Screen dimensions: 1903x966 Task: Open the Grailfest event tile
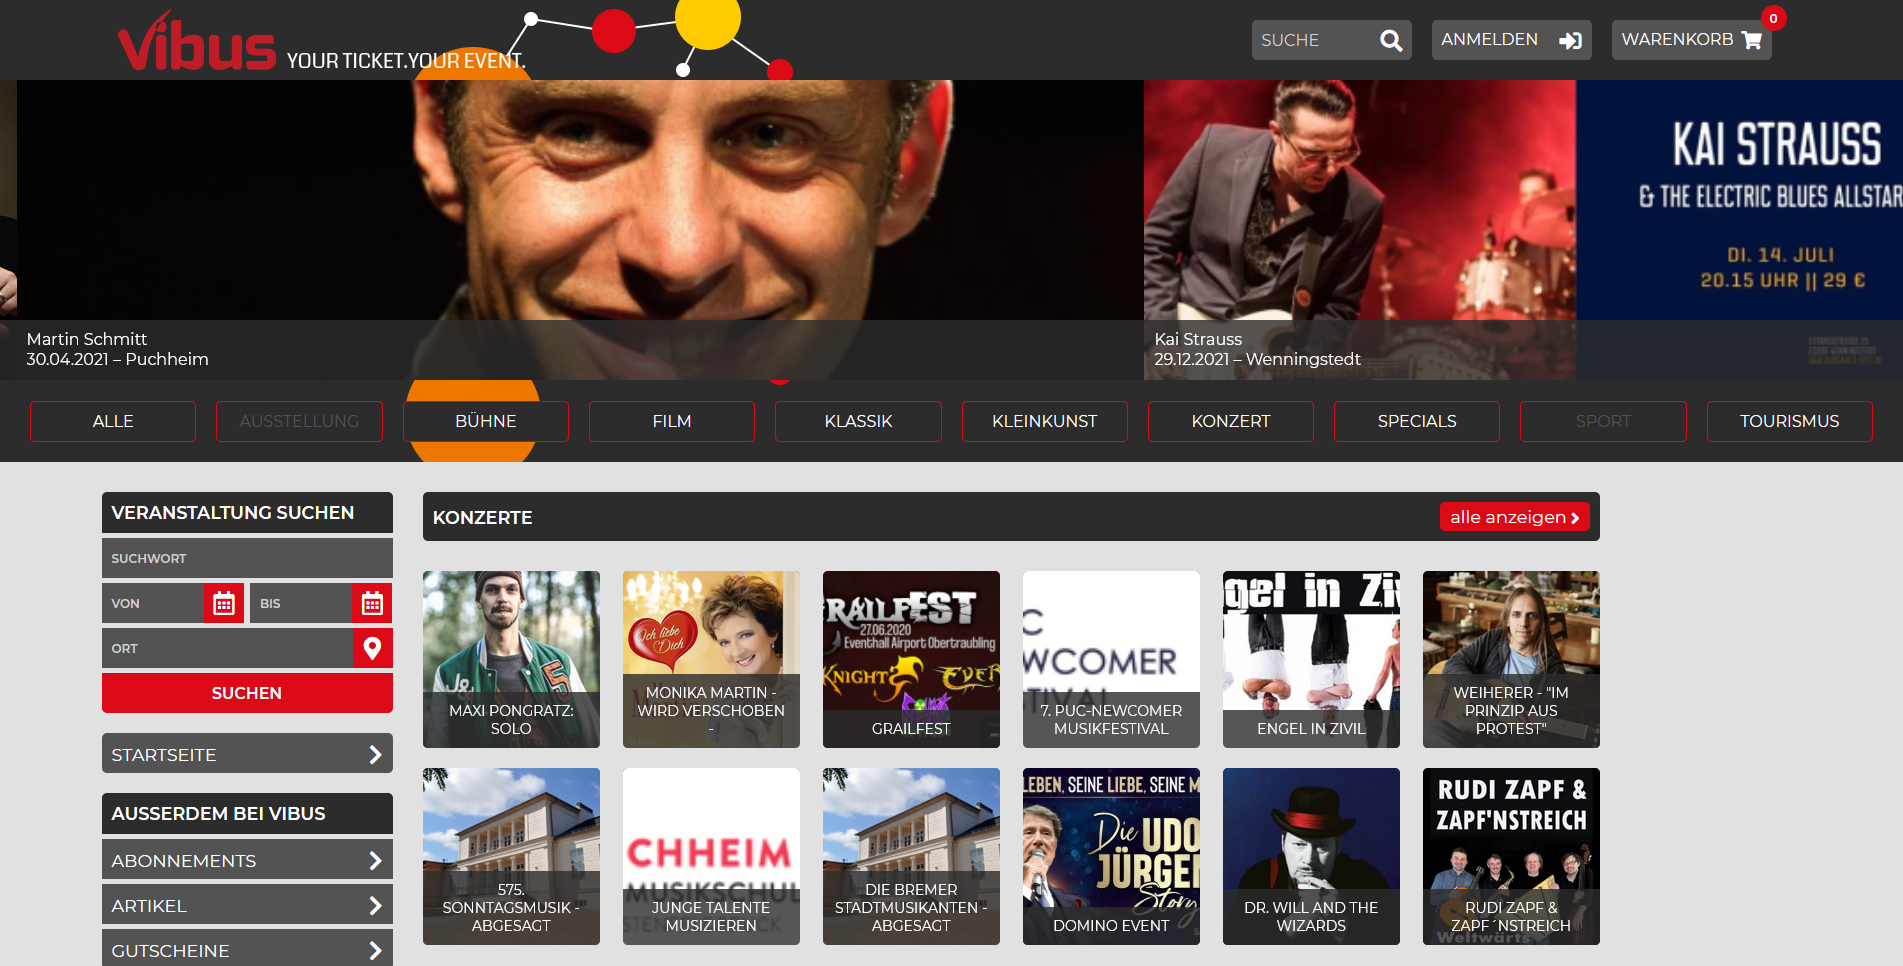click(x=911, y=659)
